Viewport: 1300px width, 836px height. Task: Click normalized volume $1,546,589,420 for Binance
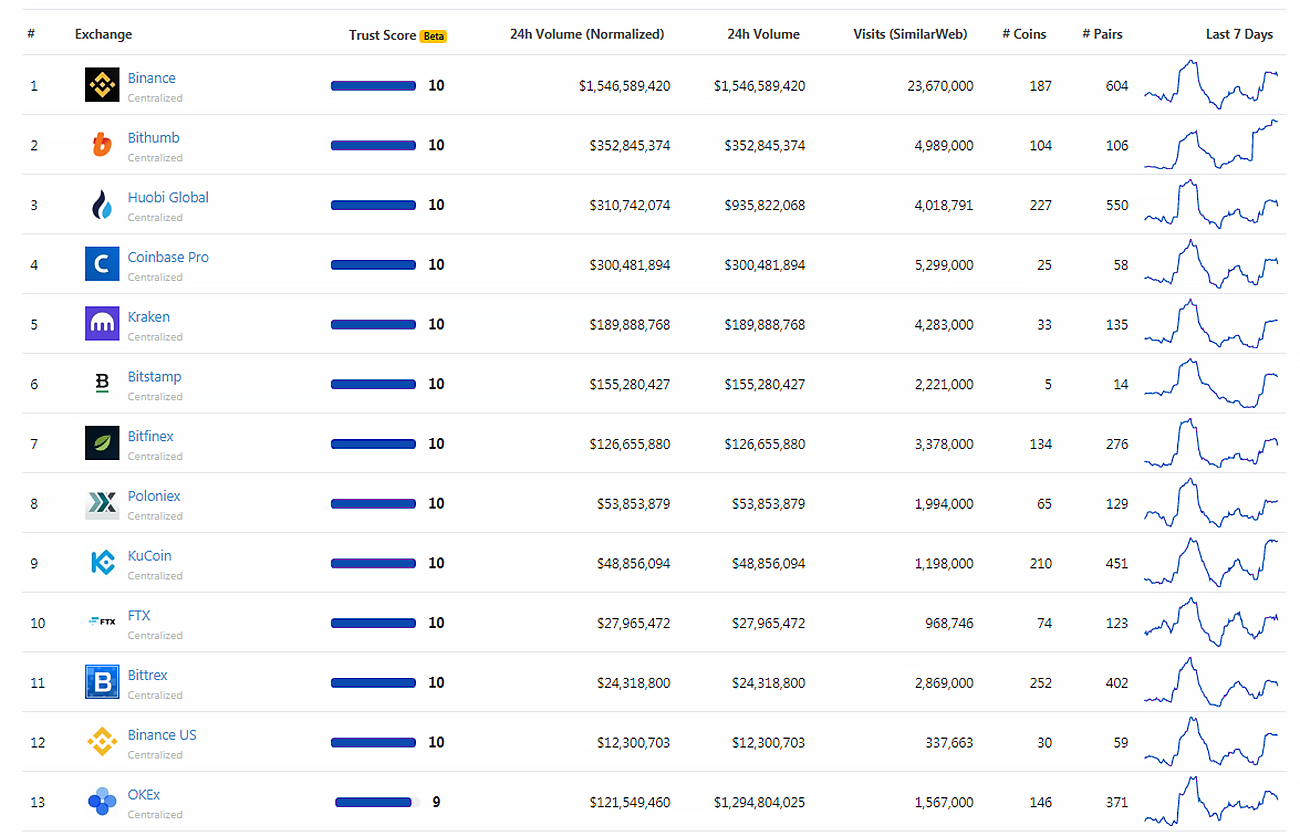click(625, 86)
